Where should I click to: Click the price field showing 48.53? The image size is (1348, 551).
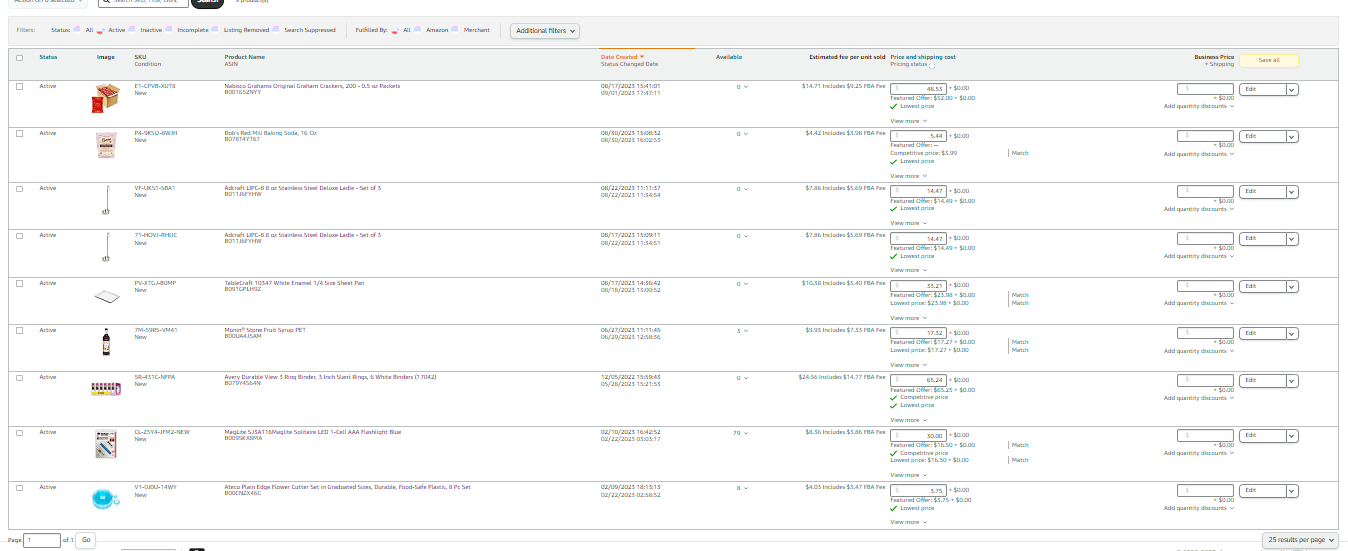[x=918, y=89]
